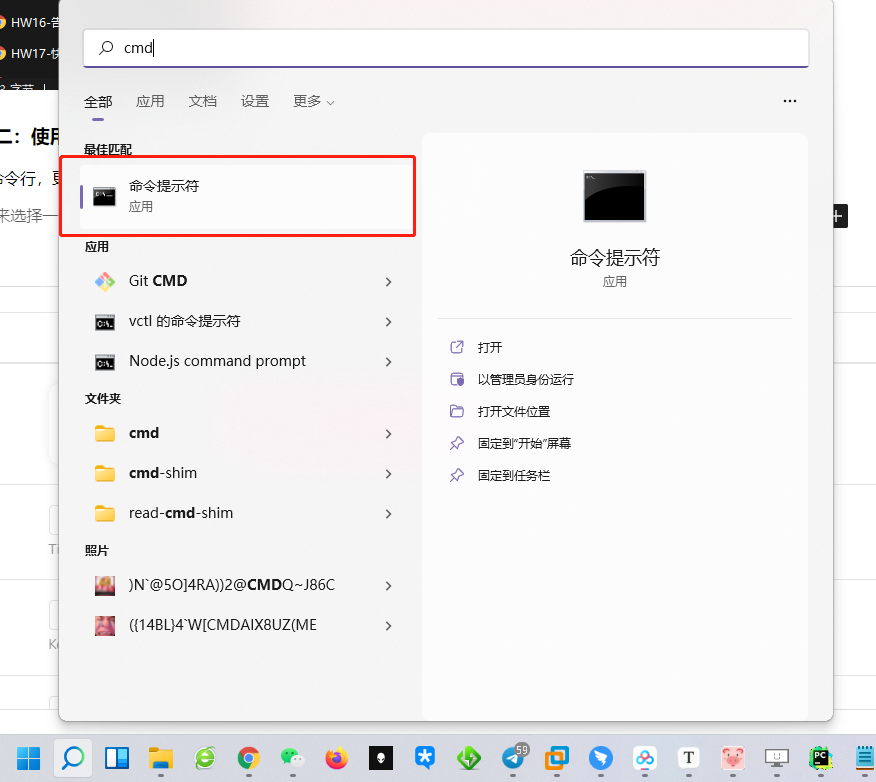This screenshot has height=782, width=876.
Task: Expand the cmd folder result chevron
Action: pos(388,434)
